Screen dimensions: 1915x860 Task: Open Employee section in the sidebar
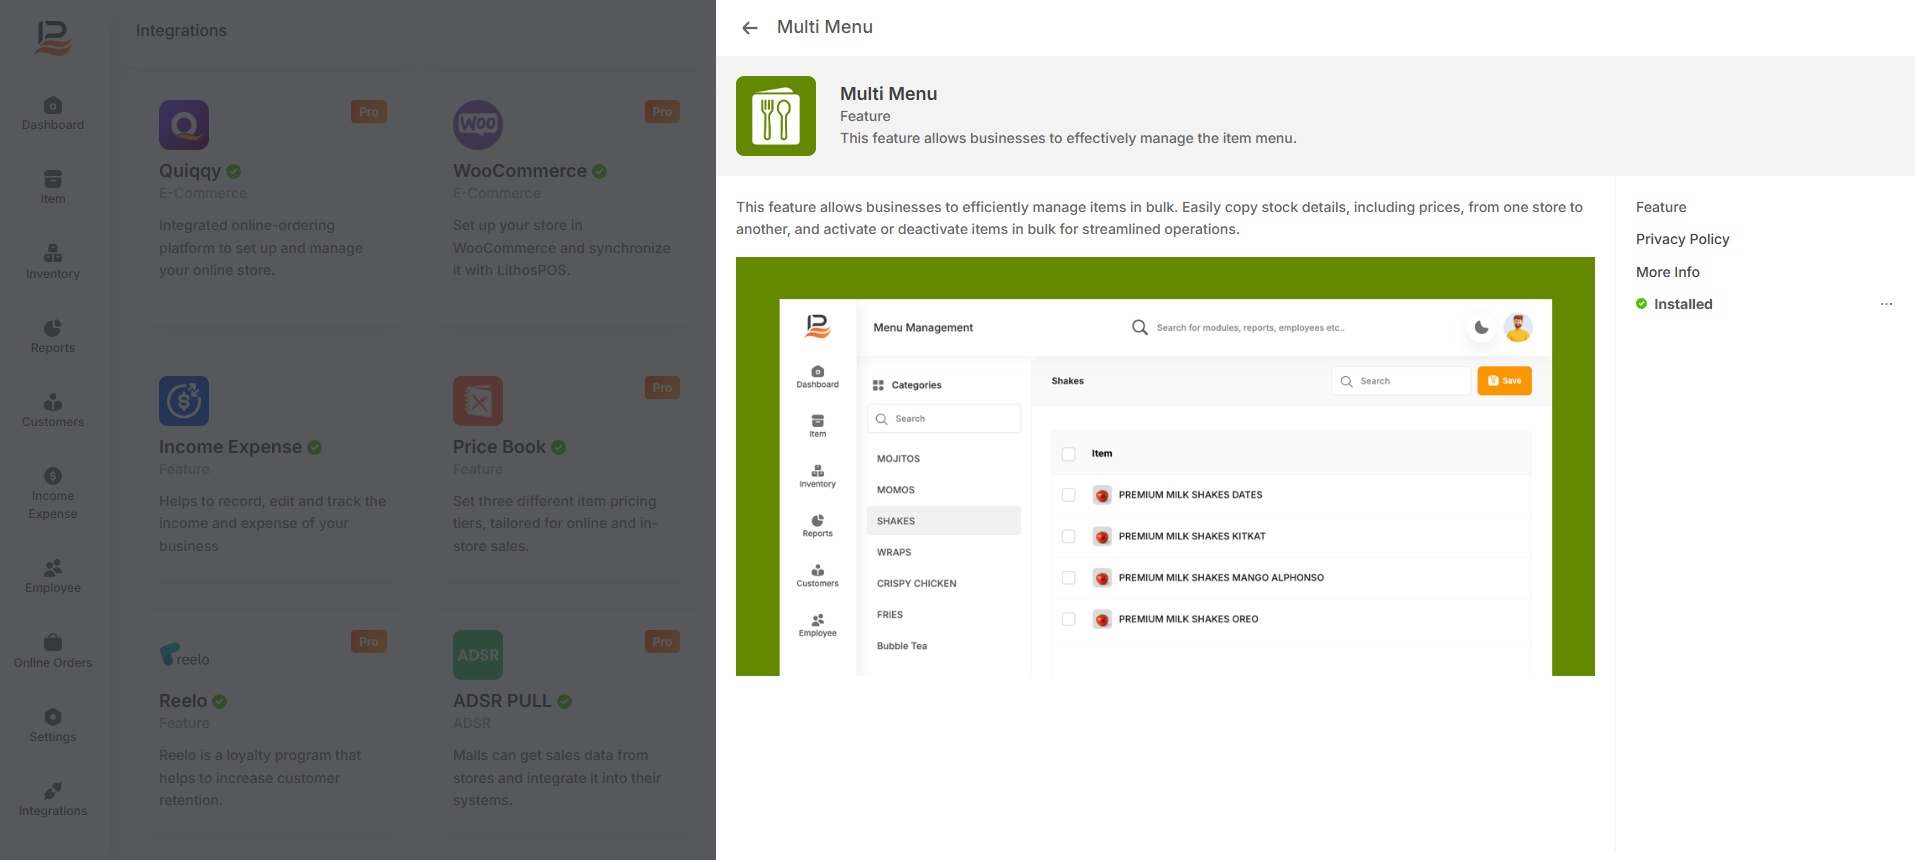53,577
